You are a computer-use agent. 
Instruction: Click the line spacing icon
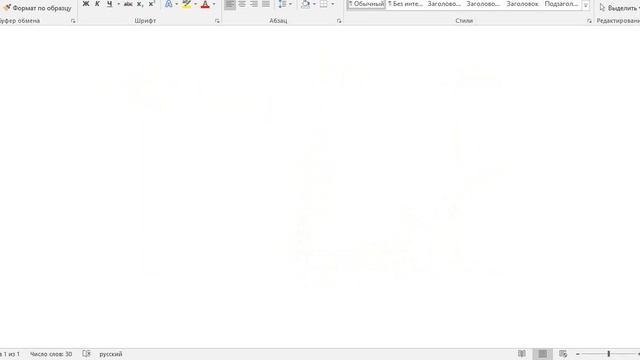(x=282, y=4)
